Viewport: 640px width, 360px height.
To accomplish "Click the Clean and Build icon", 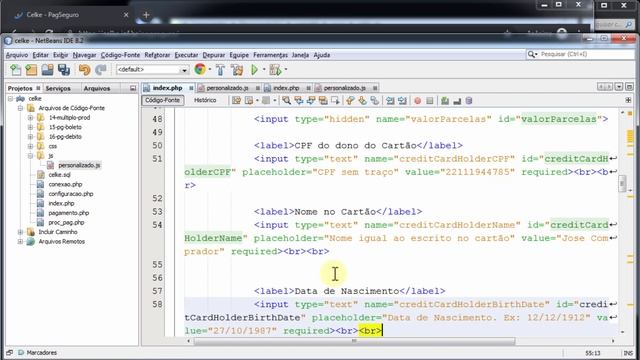I will point(237,70).
